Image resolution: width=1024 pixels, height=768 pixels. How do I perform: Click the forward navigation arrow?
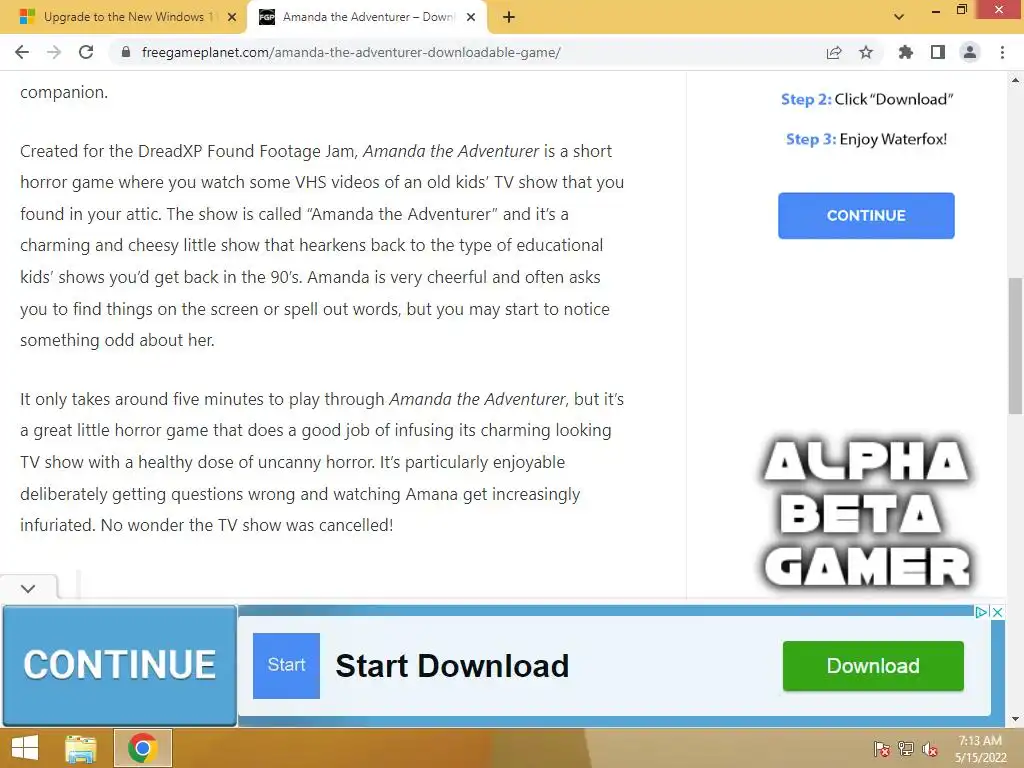[x=54, y=52]
